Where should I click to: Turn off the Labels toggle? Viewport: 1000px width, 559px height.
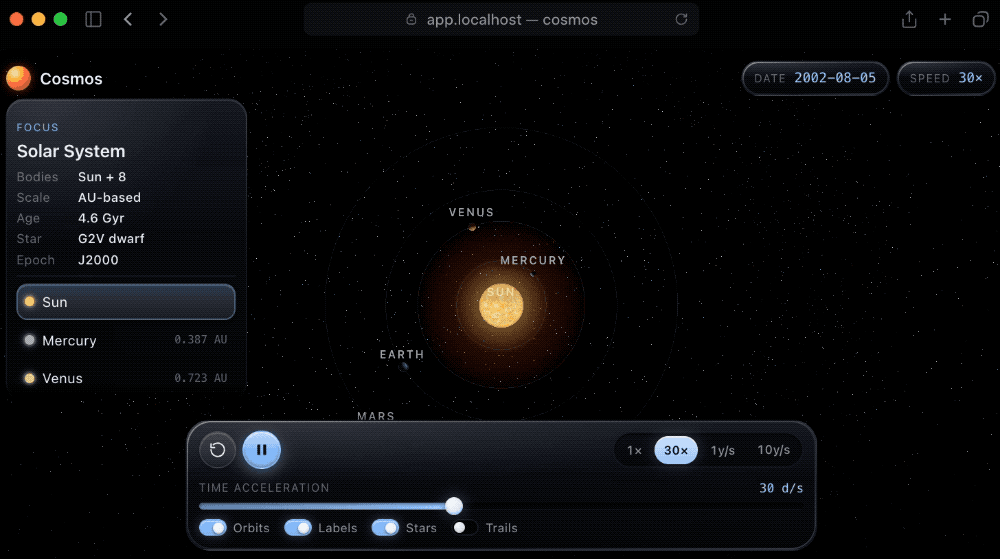tap(298, 528)
